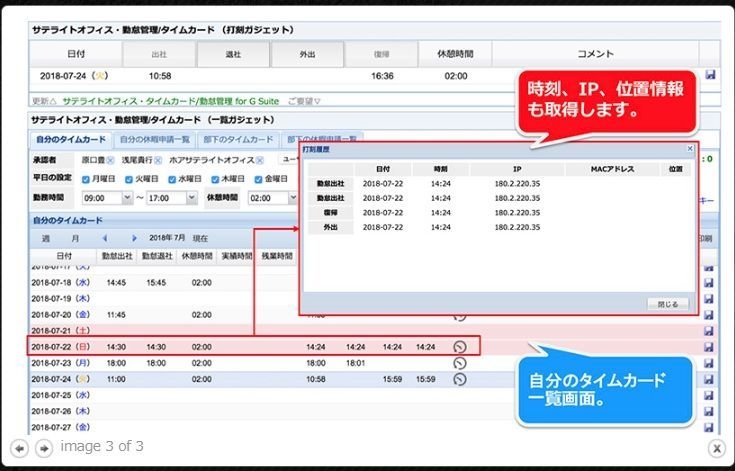Close the image lightbox viewer

click(x=717, y=449)
